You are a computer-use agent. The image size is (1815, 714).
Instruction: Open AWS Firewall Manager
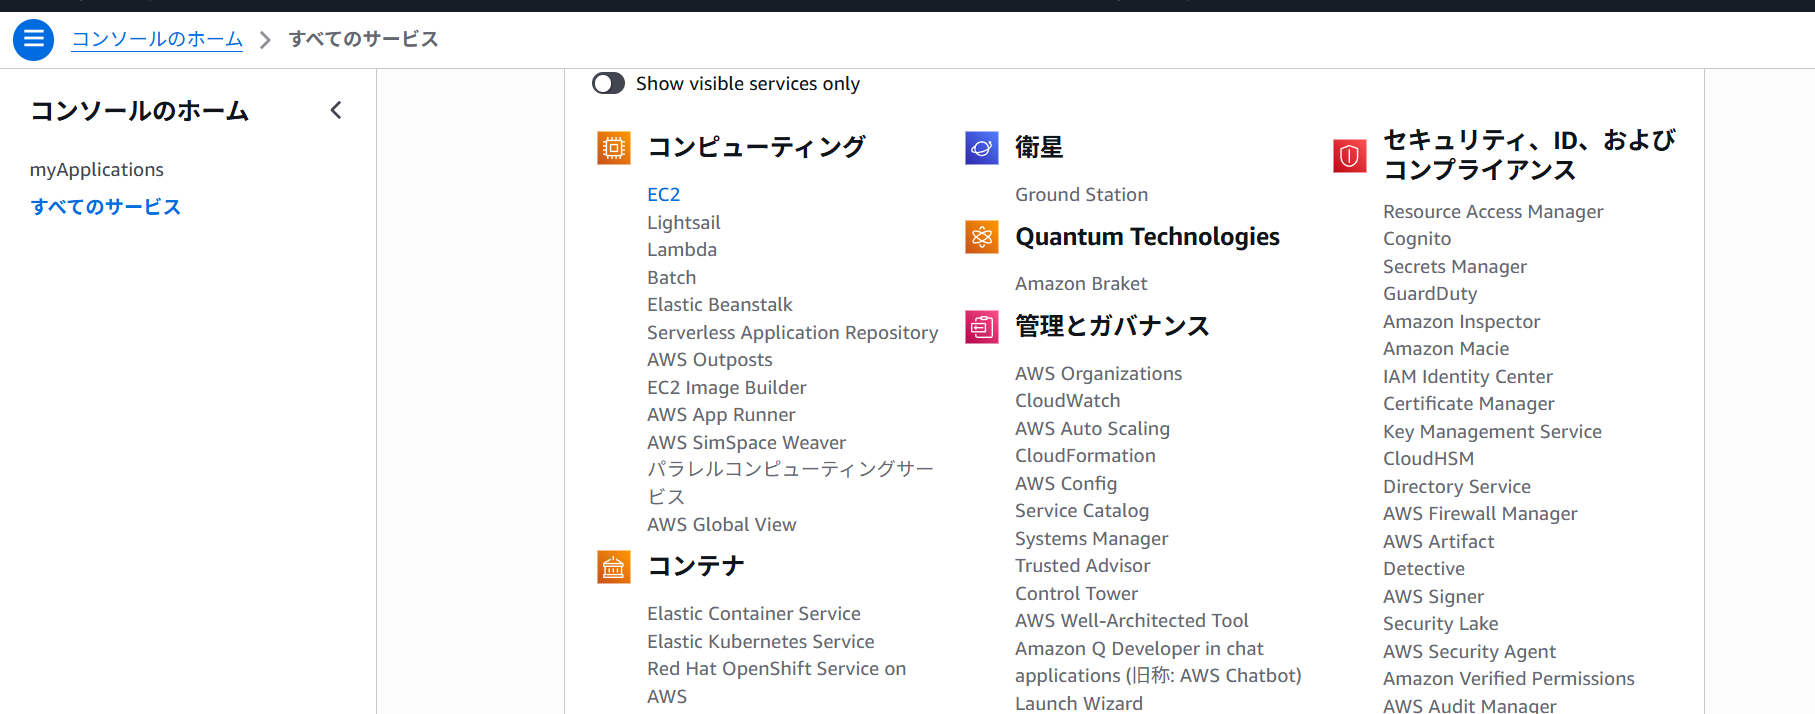(1480, 514)
